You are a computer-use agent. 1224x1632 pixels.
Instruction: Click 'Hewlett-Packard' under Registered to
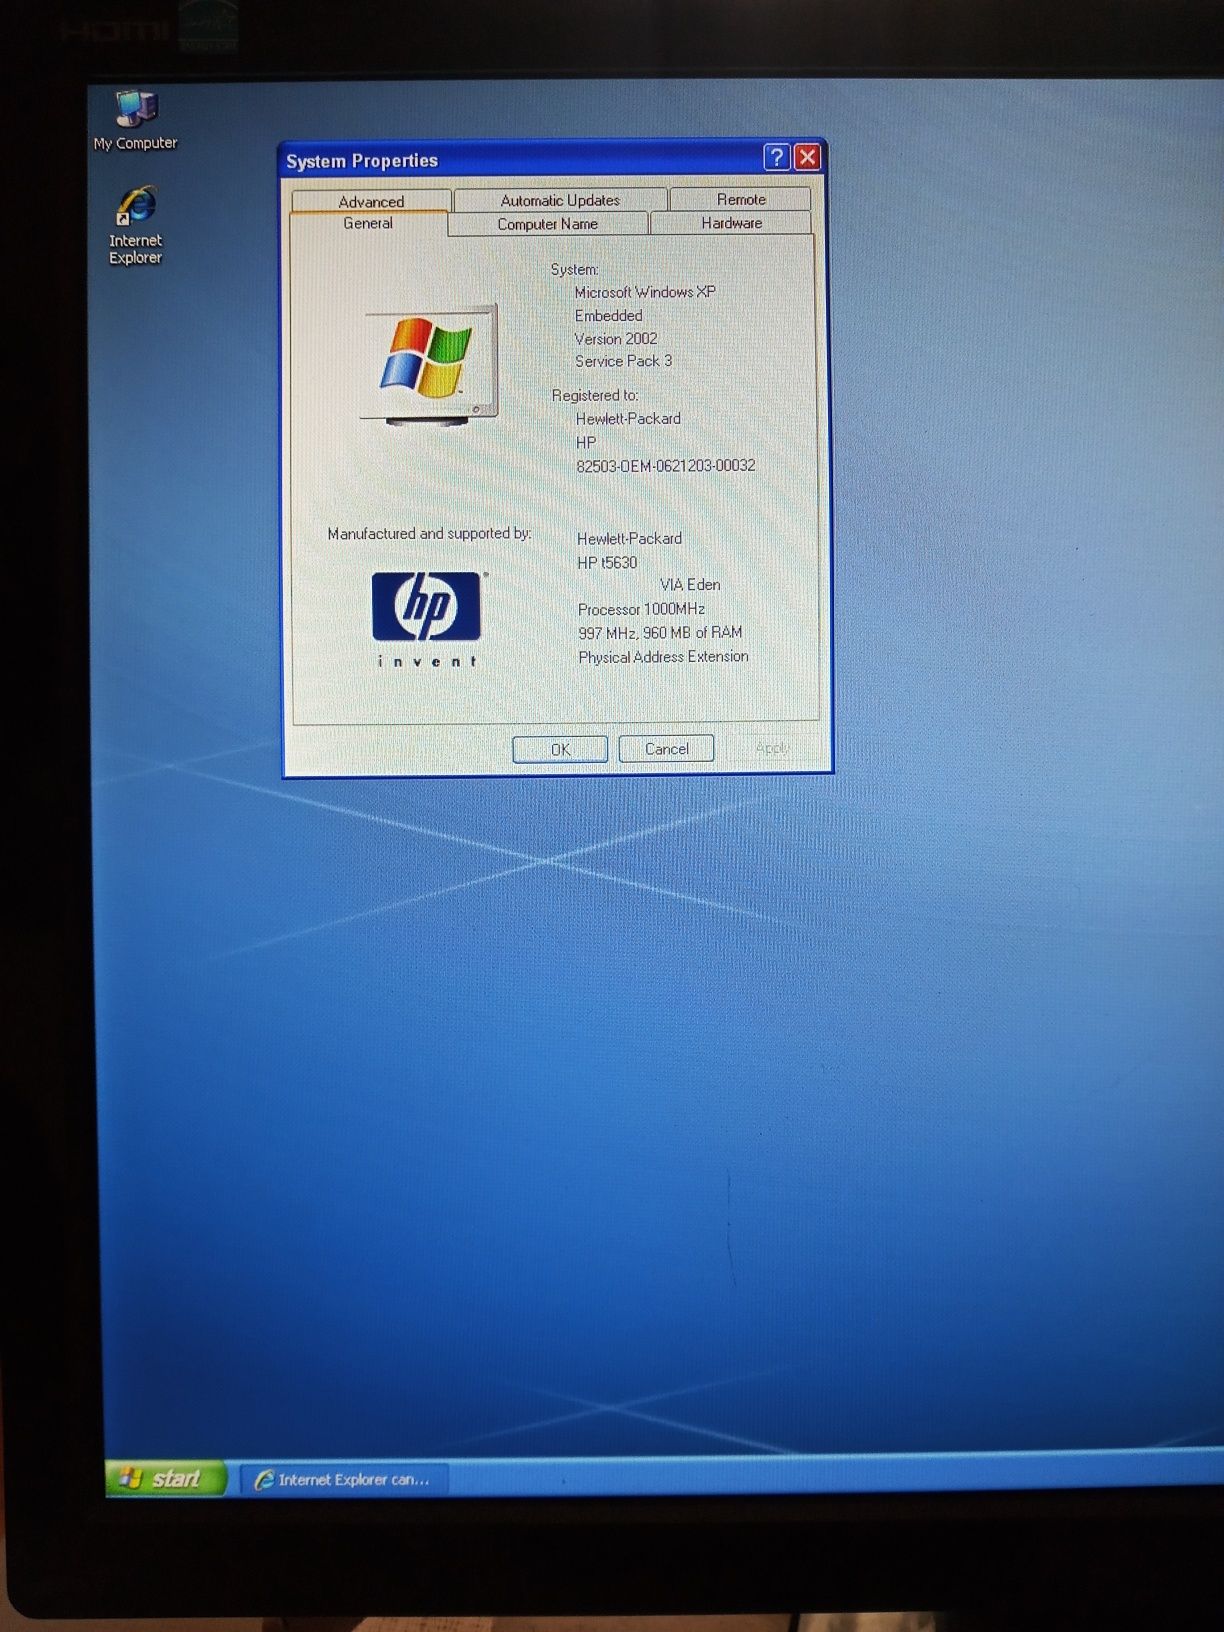(628, 419)
